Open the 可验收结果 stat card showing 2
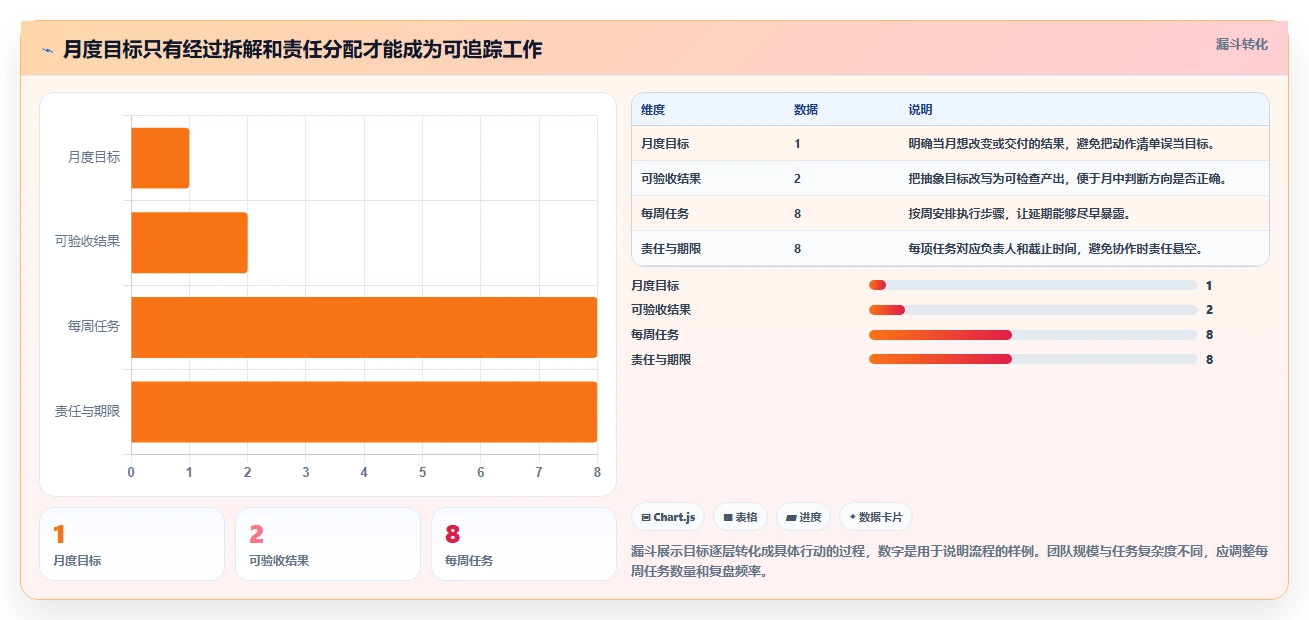Image resolution: width=1309 pixels, height=620 pixels. [328, 543]
